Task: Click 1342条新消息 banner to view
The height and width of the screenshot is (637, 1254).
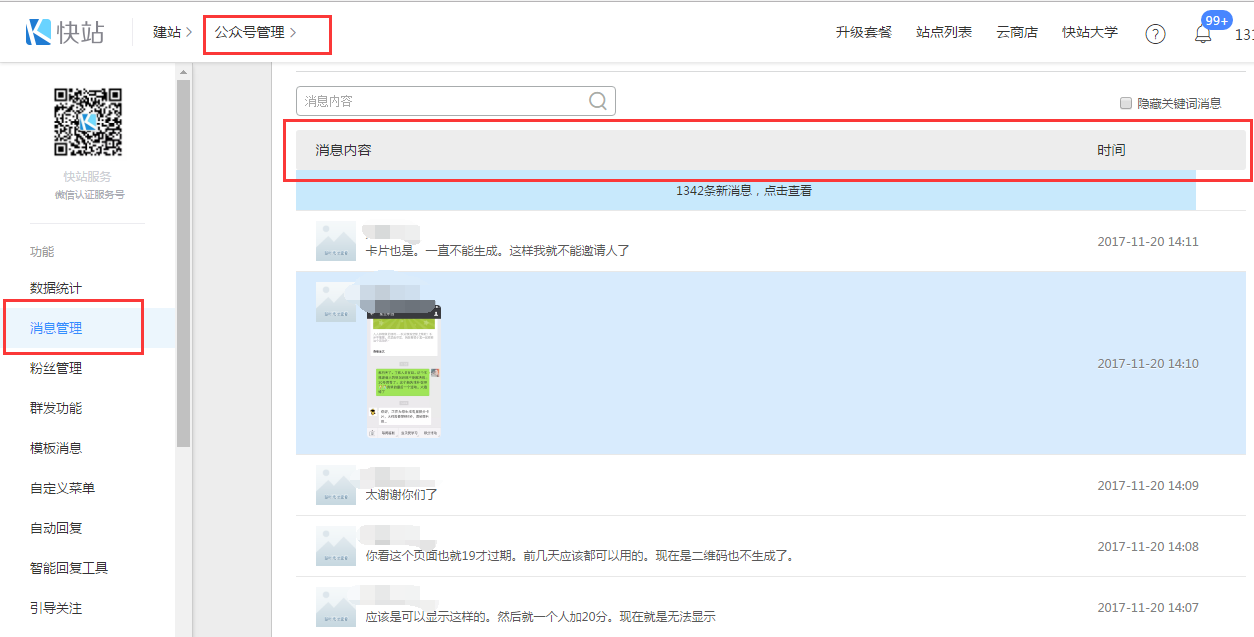Action: pyautogui.click(x=744, y=190)
